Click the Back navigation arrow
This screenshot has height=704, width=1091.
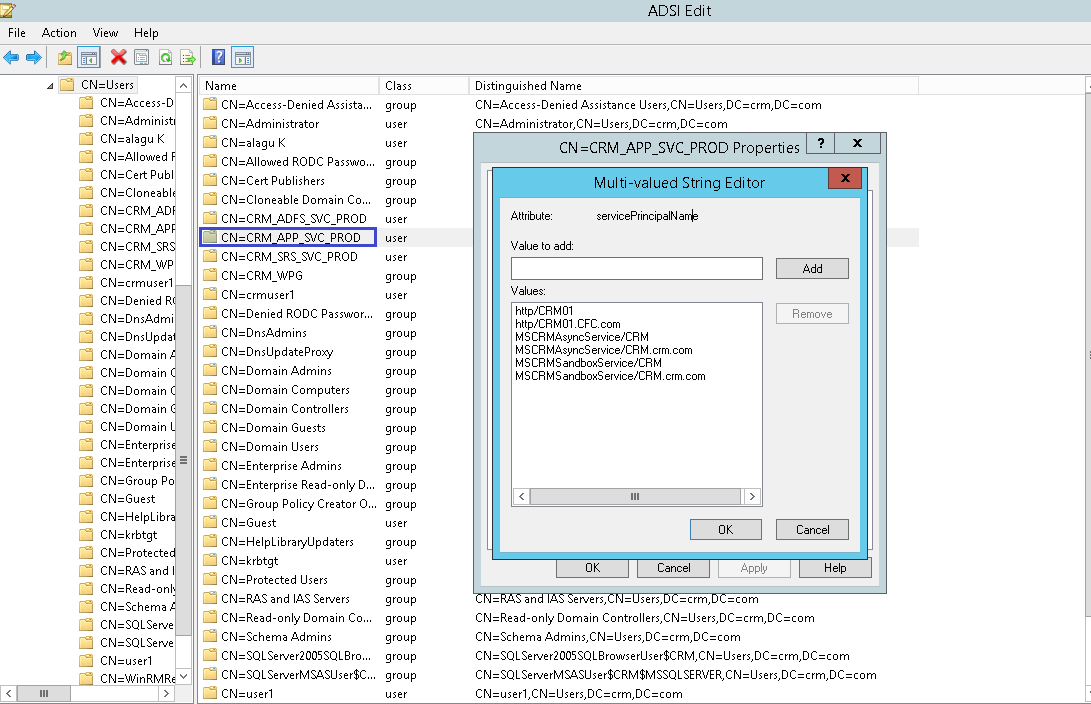tap(11, 57)
